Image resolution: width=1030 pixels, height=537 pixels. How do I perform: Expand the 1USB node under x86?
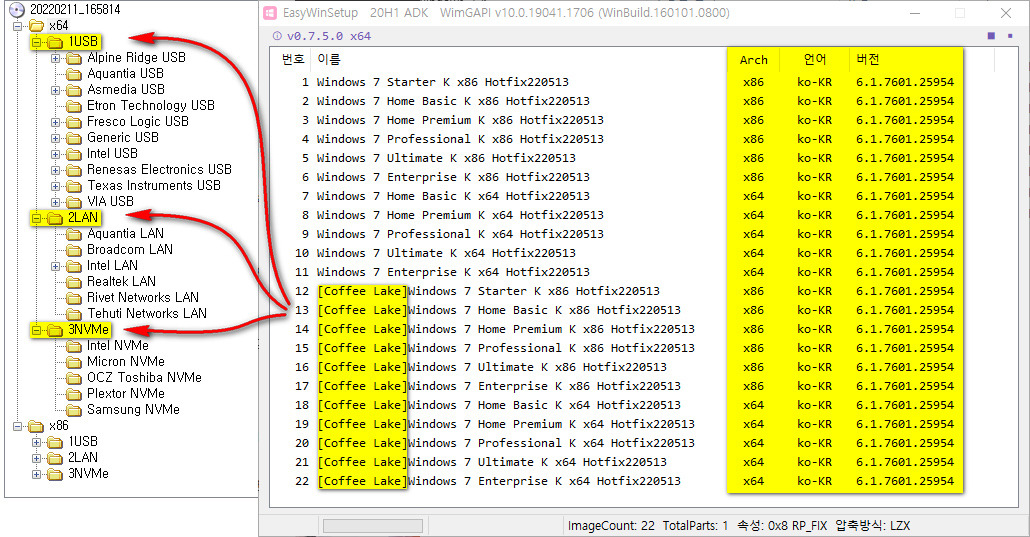36,442
